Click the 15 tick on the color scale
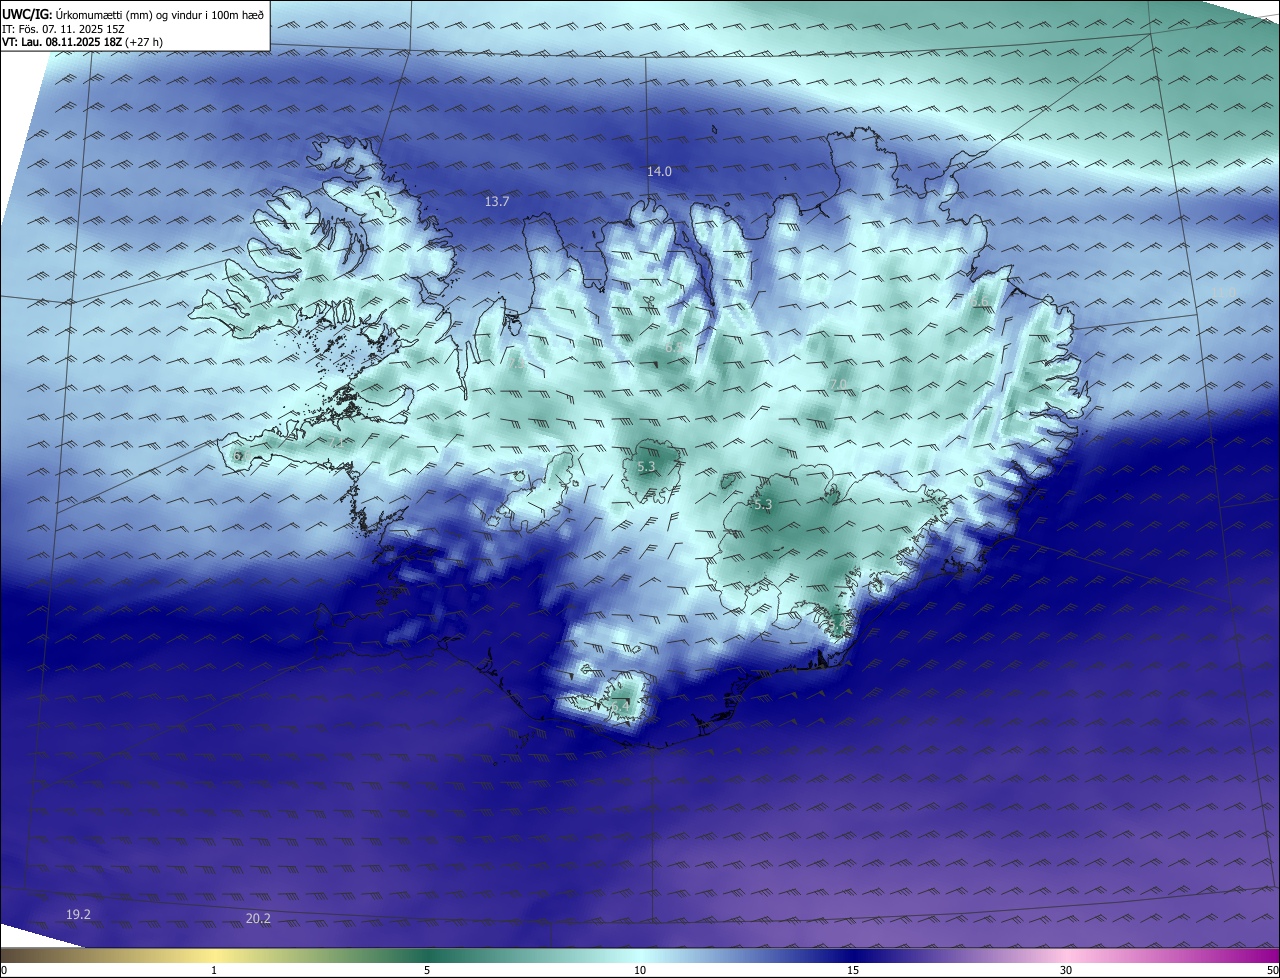The image size is (1280, 978). coord(853,970)
